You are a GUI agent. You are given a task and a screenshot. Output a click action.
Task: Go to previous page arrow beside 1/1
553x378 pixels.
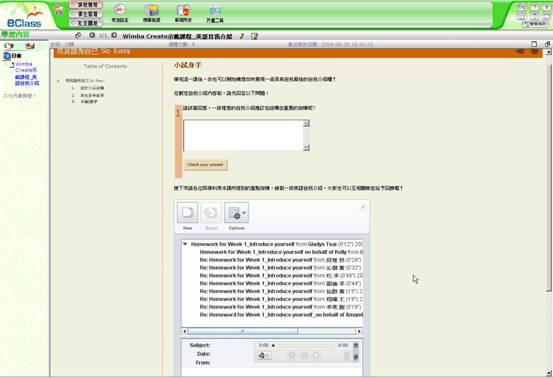[92, 35]
